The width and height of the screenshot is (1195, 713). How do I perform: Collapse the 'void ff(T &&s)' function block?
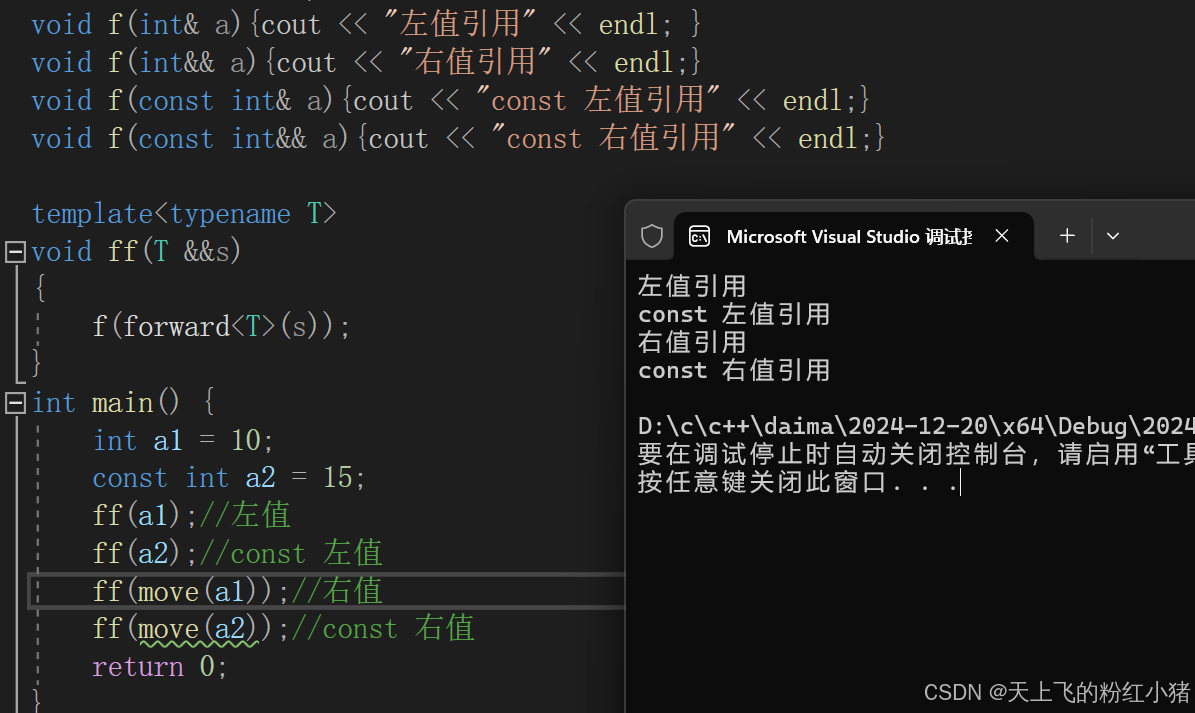(x=15, y=252)
